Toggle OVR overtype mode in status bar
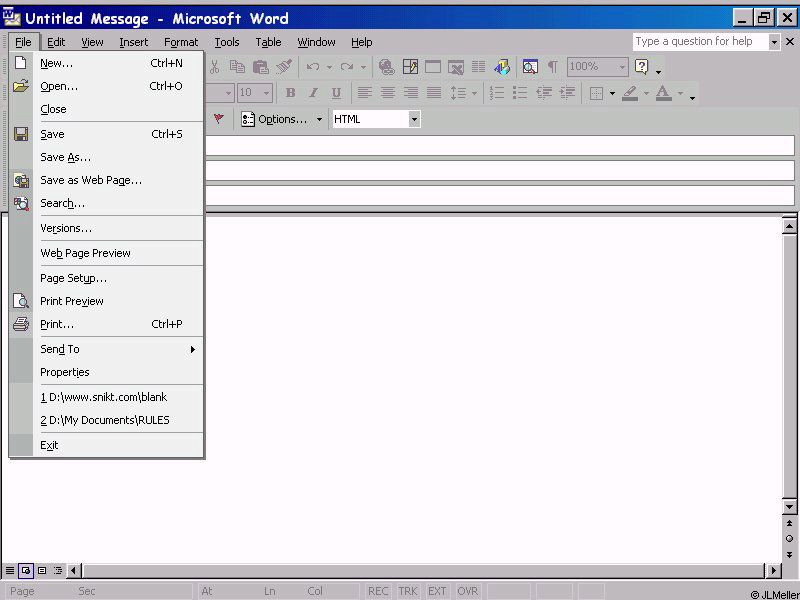Screen dimensions: 800x600 click(x=467, y=591)
